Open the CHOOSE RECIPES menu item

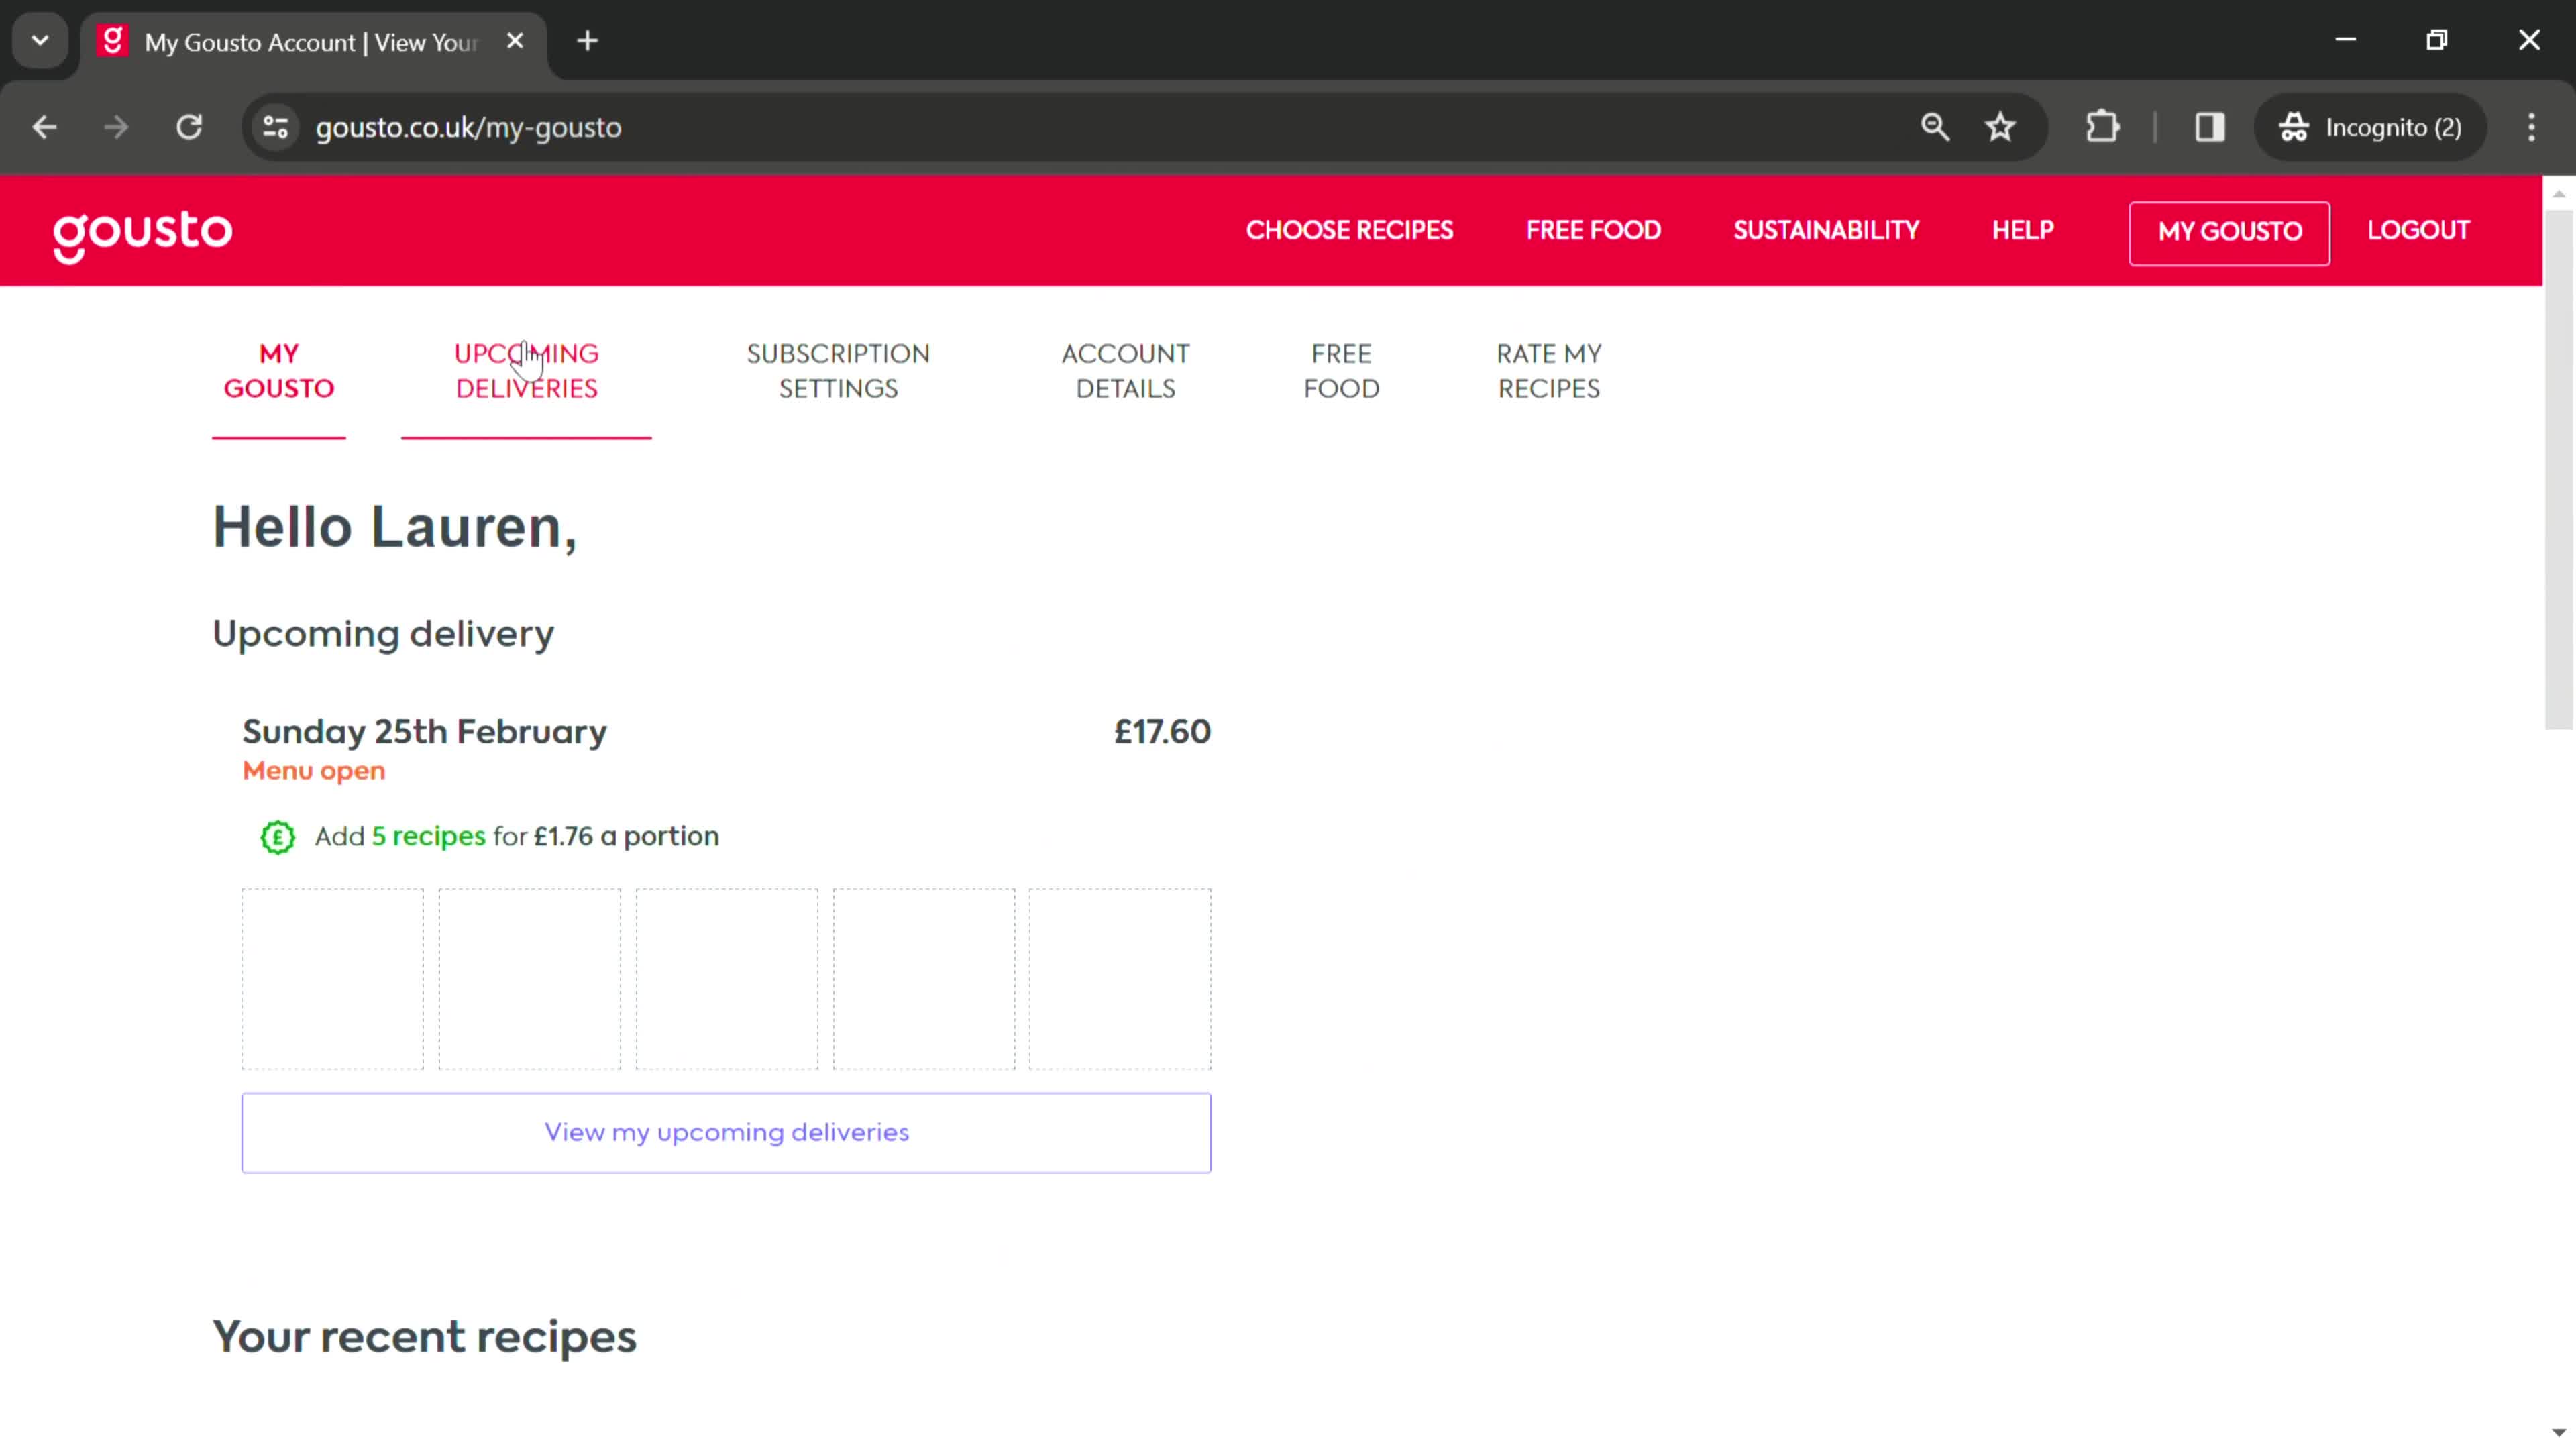(x=1350, y=230)
